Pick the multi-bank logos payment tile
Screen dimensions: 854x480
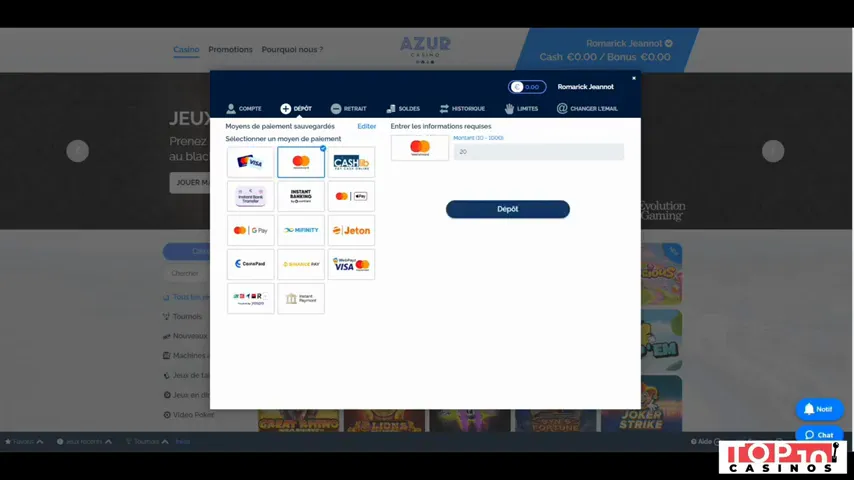pos(251,299)
